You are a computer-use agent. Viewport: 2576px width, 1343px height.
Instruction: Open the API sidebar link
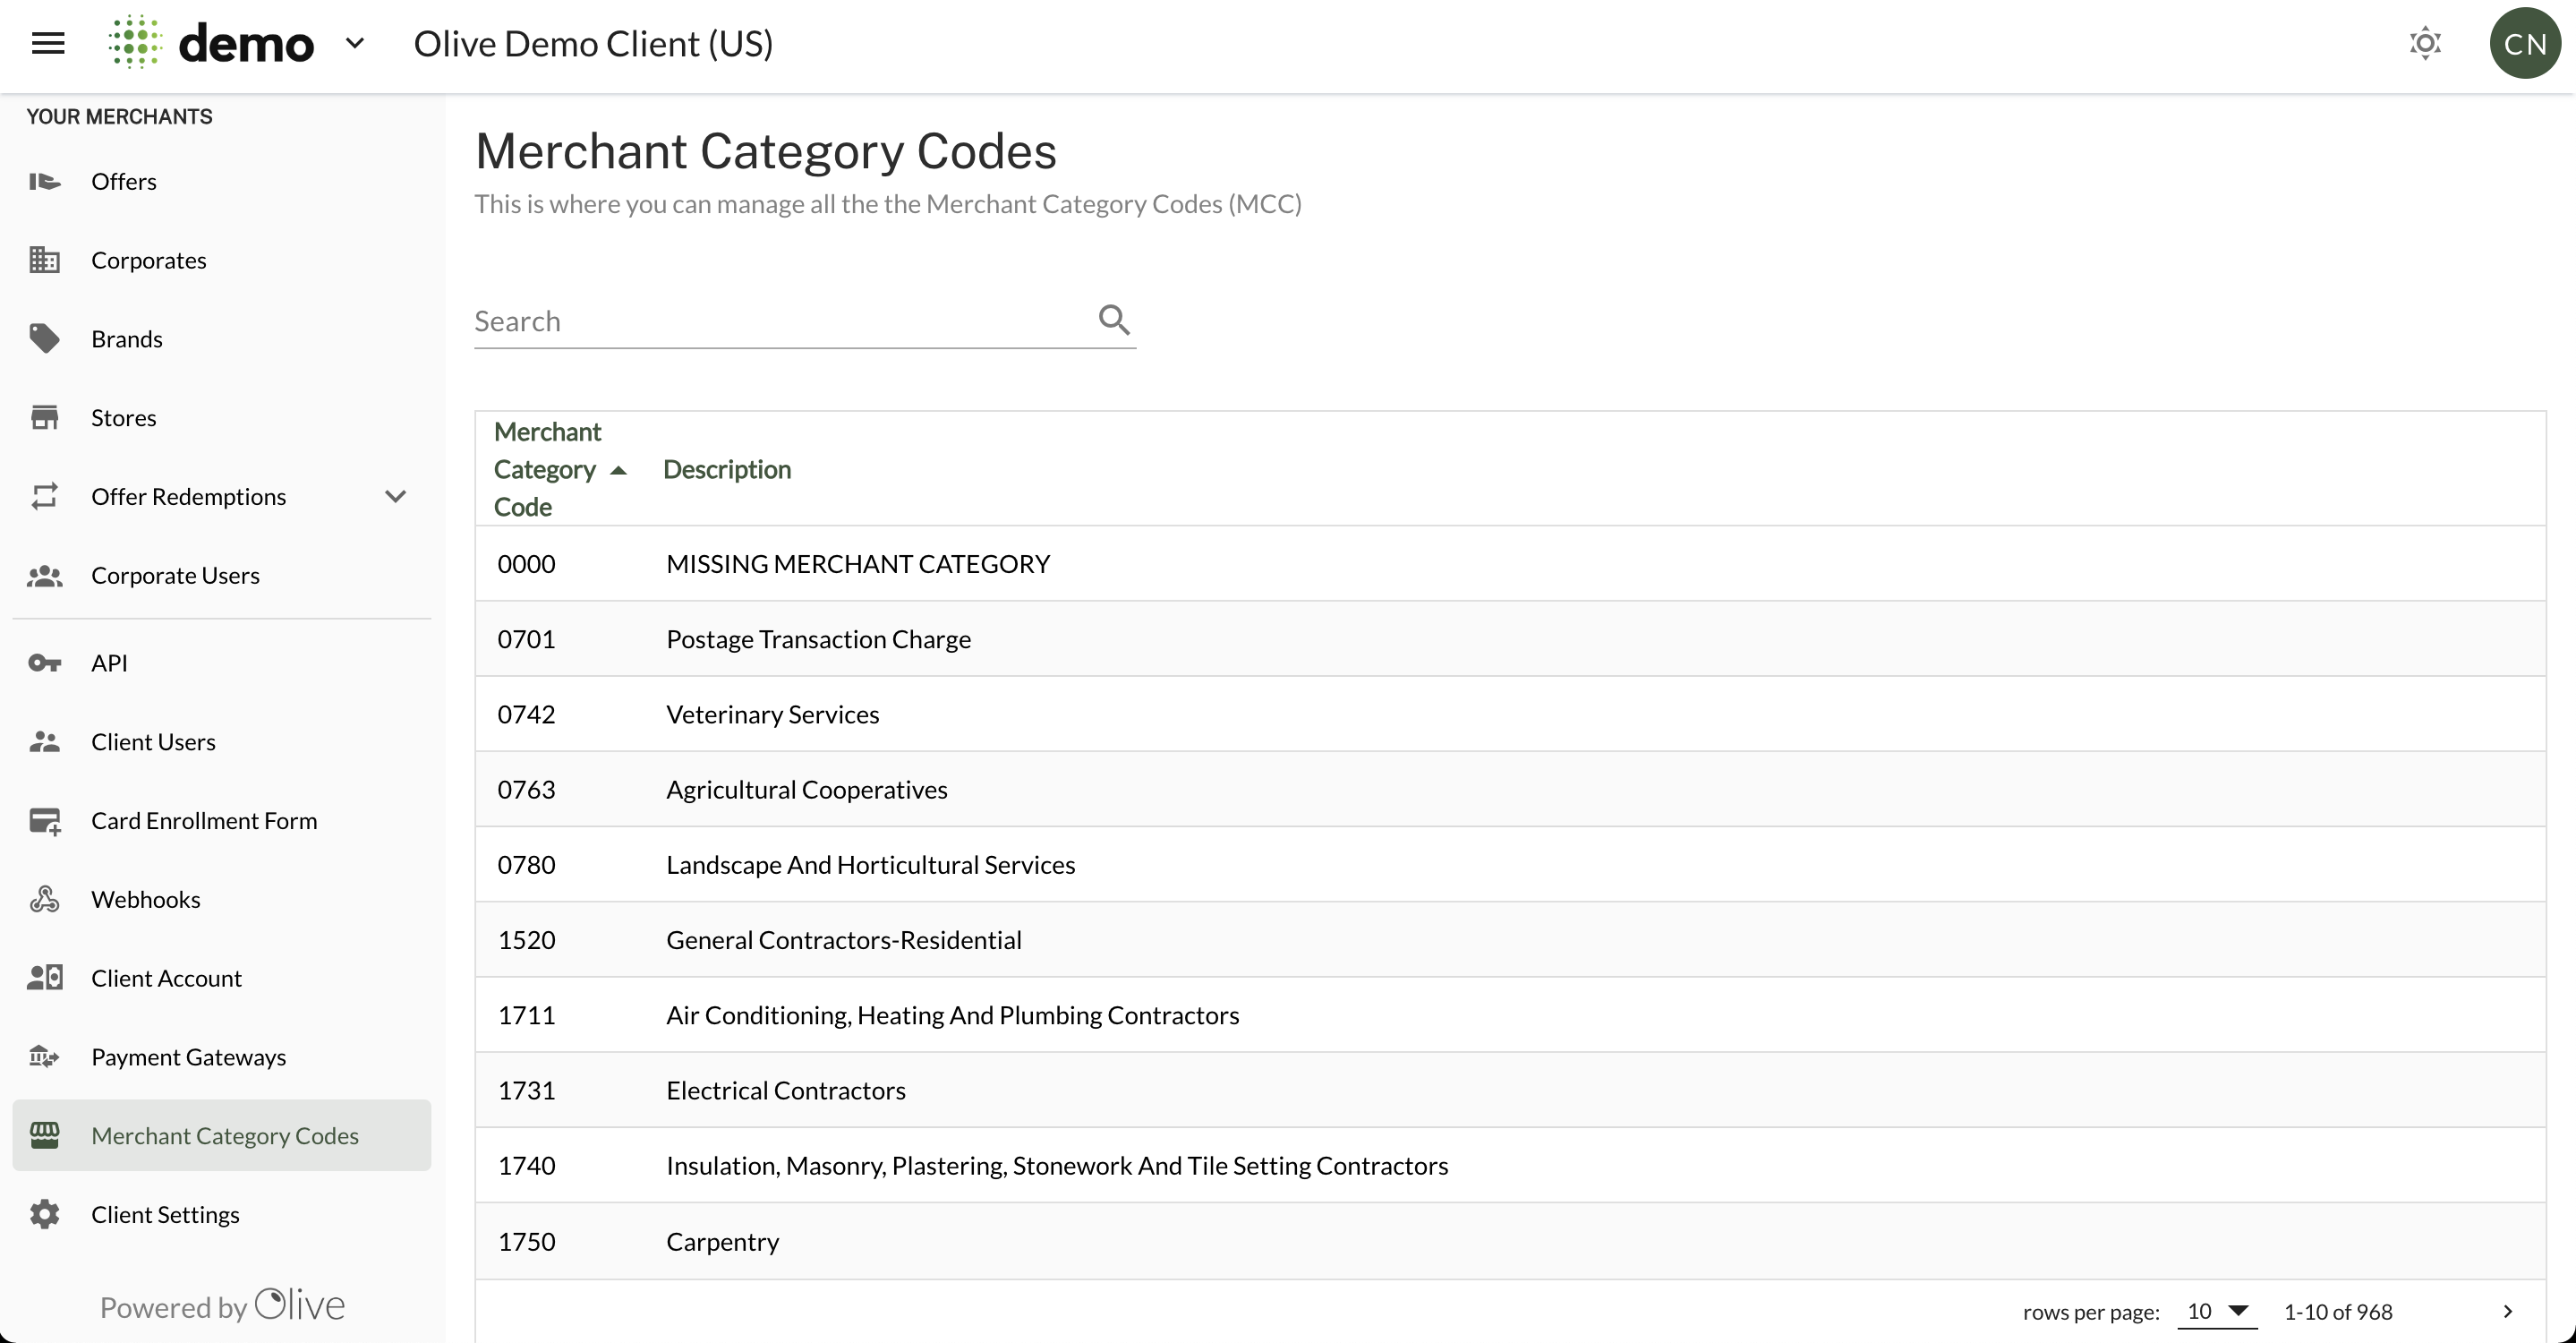[222, 663]
